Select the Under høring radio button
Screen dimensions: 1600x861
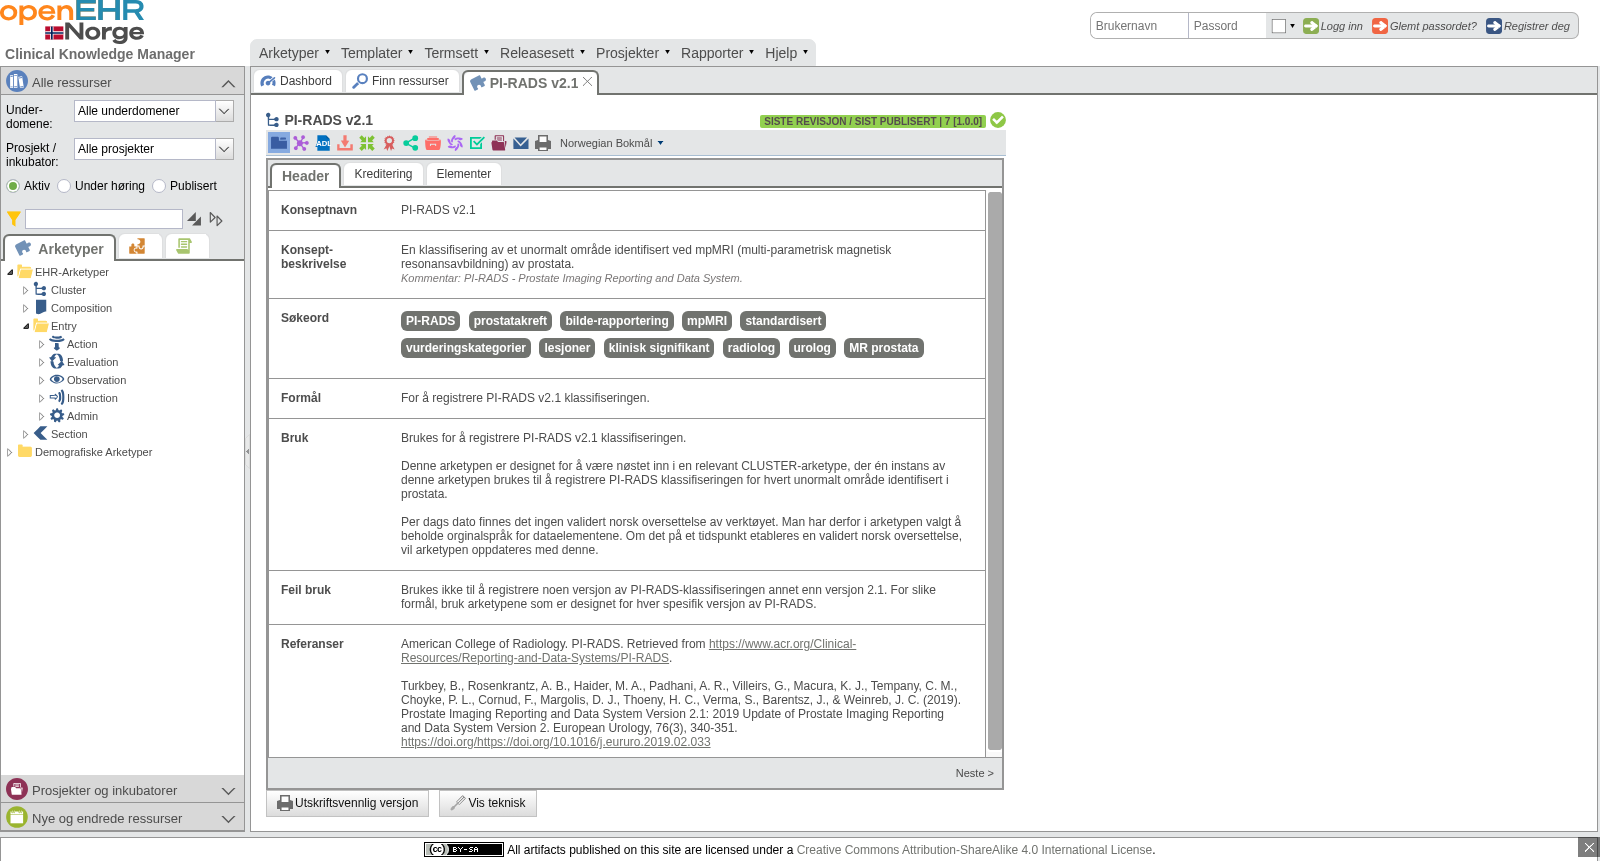click(64, 186)
